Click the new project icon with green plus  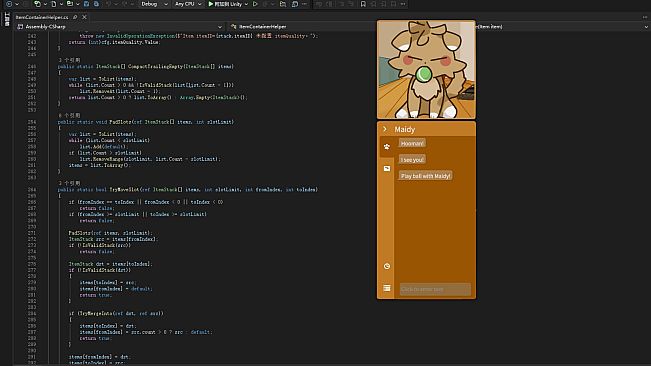pyautogui.click(x=37, y=4)
